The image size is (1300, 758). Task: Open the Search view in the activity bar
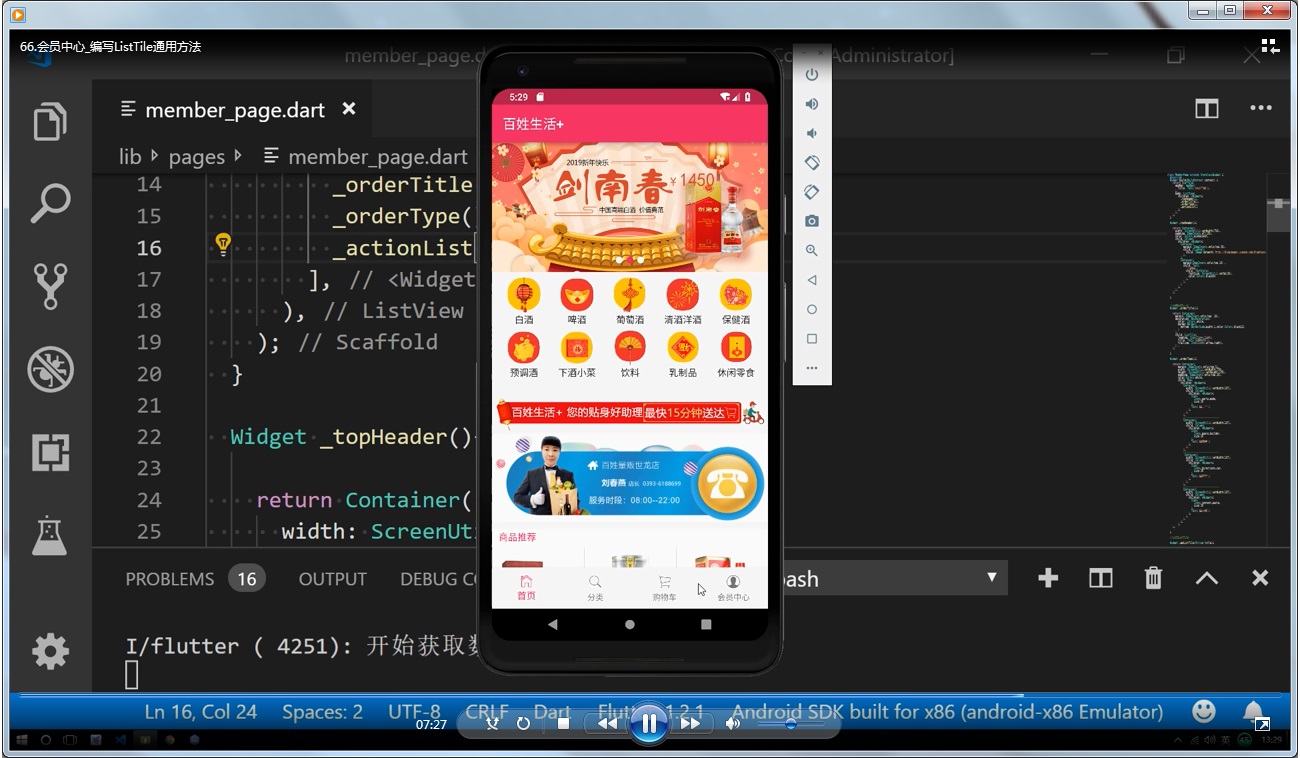[x=50, y=203]
